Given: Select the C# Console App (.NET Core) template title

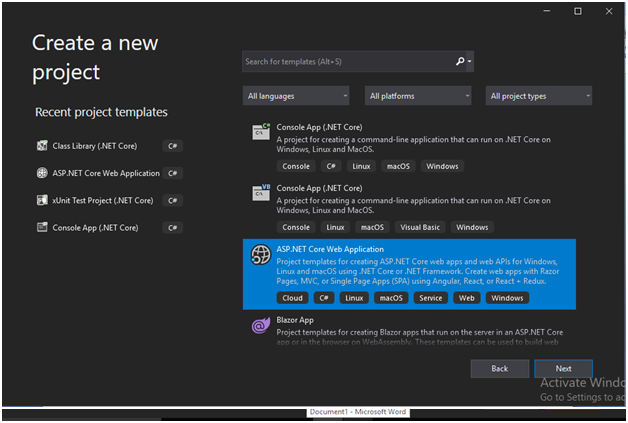Looking at the screenshot, I should point(319,127).
